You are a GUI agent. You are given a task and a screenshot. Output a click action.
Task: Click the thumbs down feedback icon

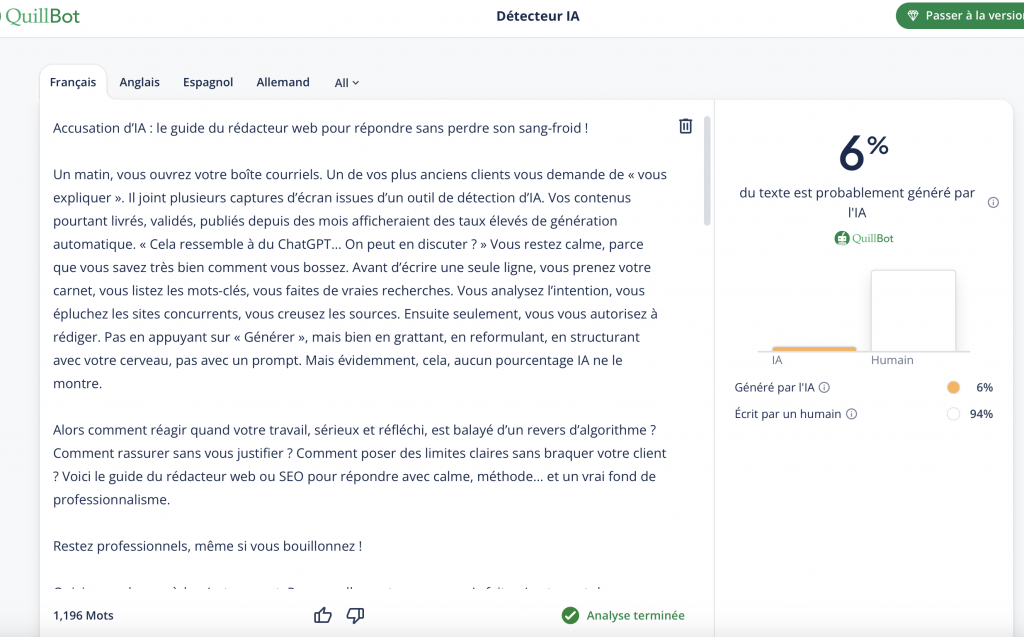click(355, 615)
